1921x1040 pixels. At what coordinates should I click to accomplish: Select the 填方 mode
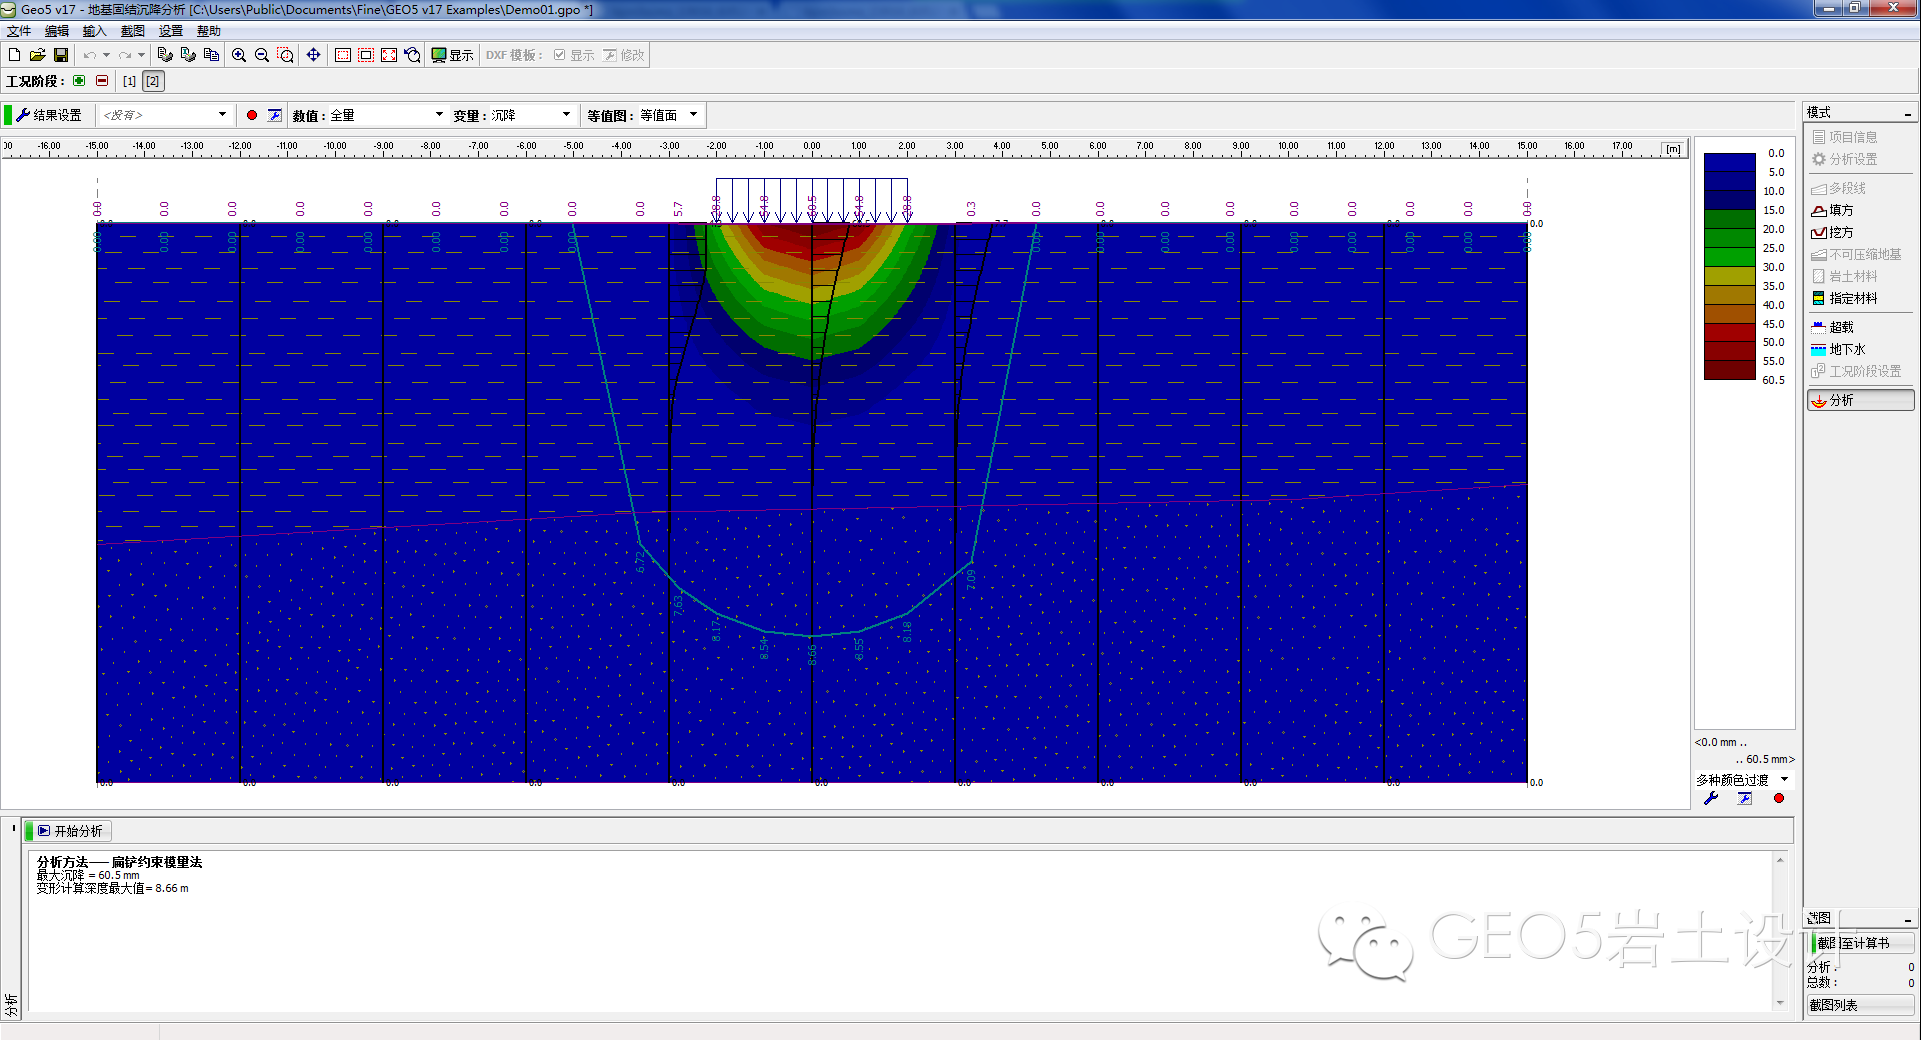pyautogui.click(x=1833, y=210)
